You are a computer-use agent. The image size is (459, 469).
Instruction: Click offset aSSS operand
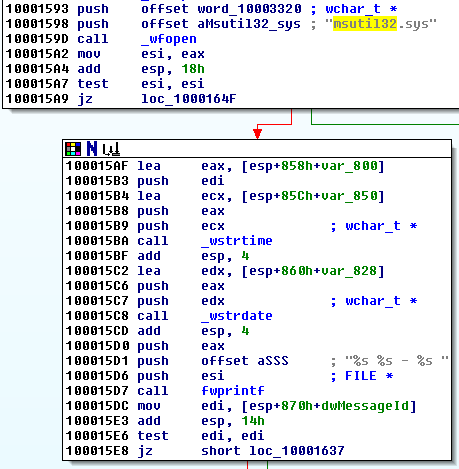click(245, 361)
